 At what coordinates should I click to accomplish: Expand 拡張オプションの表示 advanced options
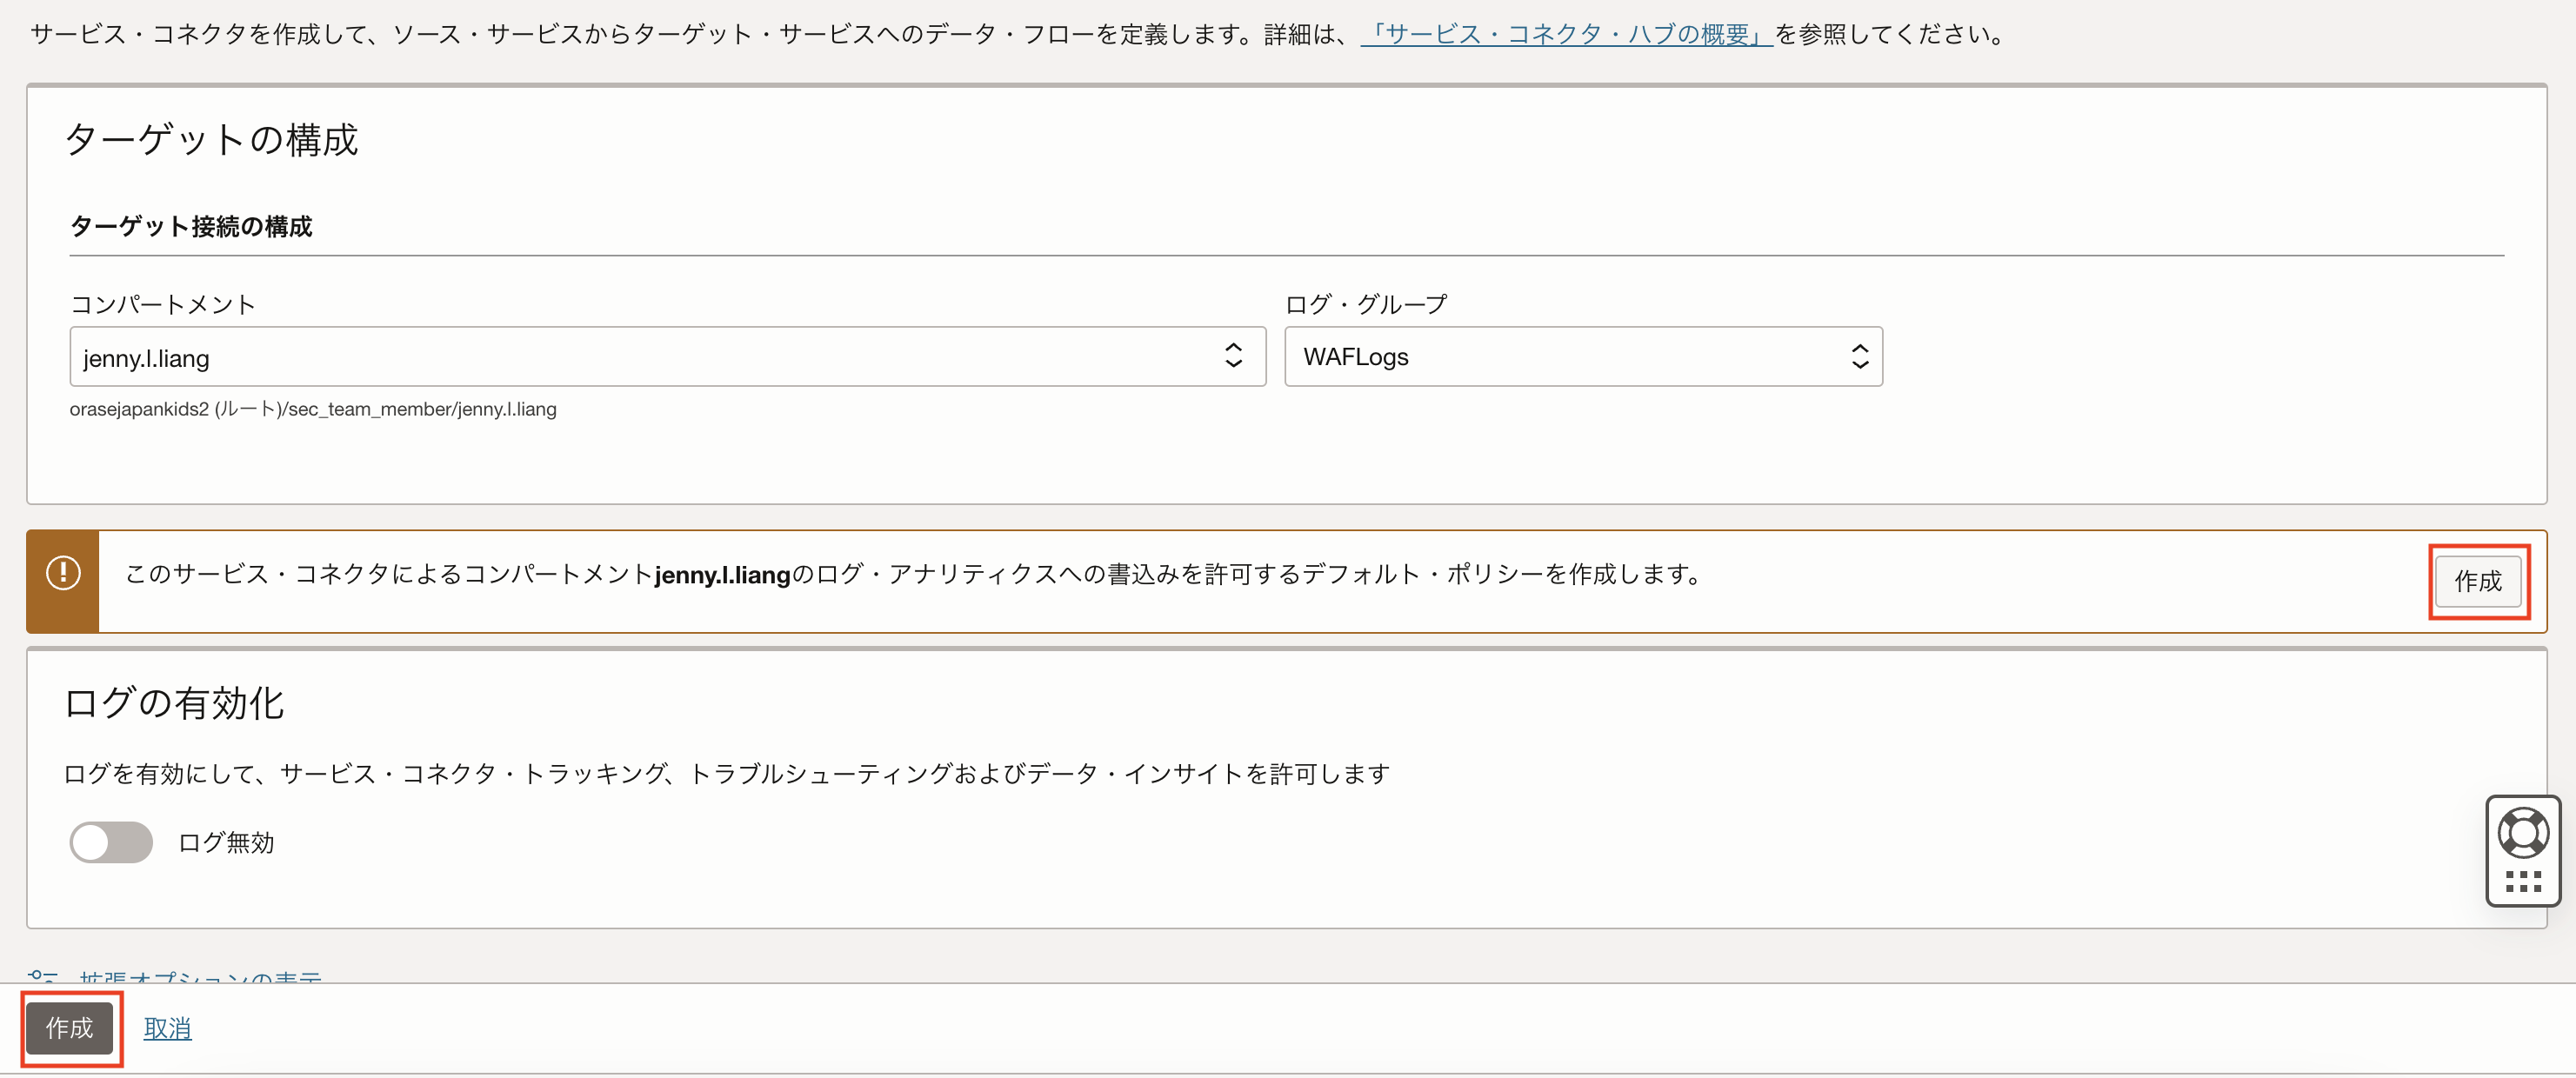[x=200, y=976]
